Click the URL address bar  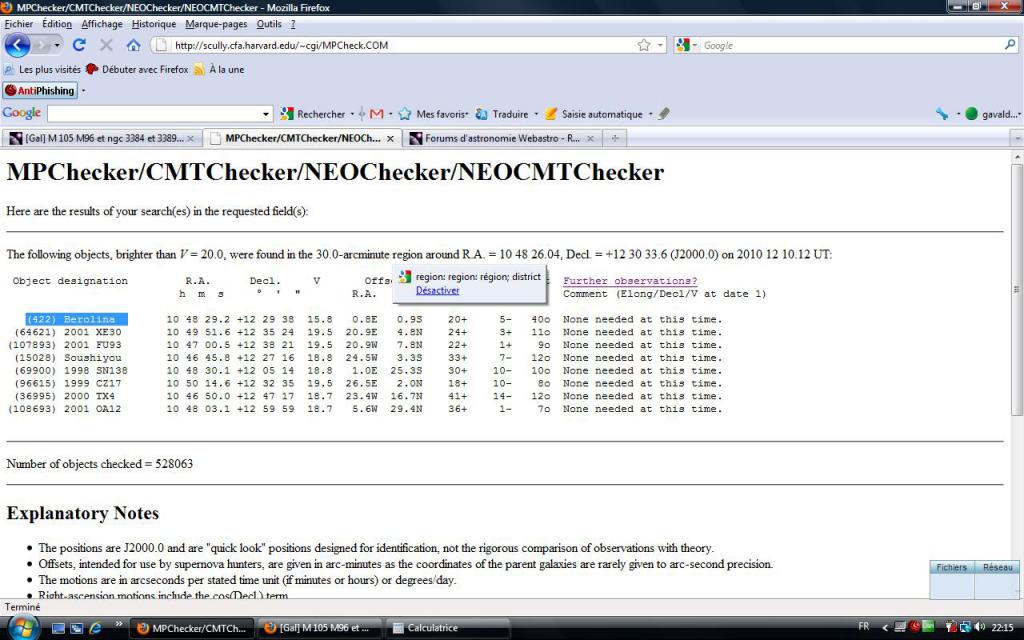click(402, 45)
